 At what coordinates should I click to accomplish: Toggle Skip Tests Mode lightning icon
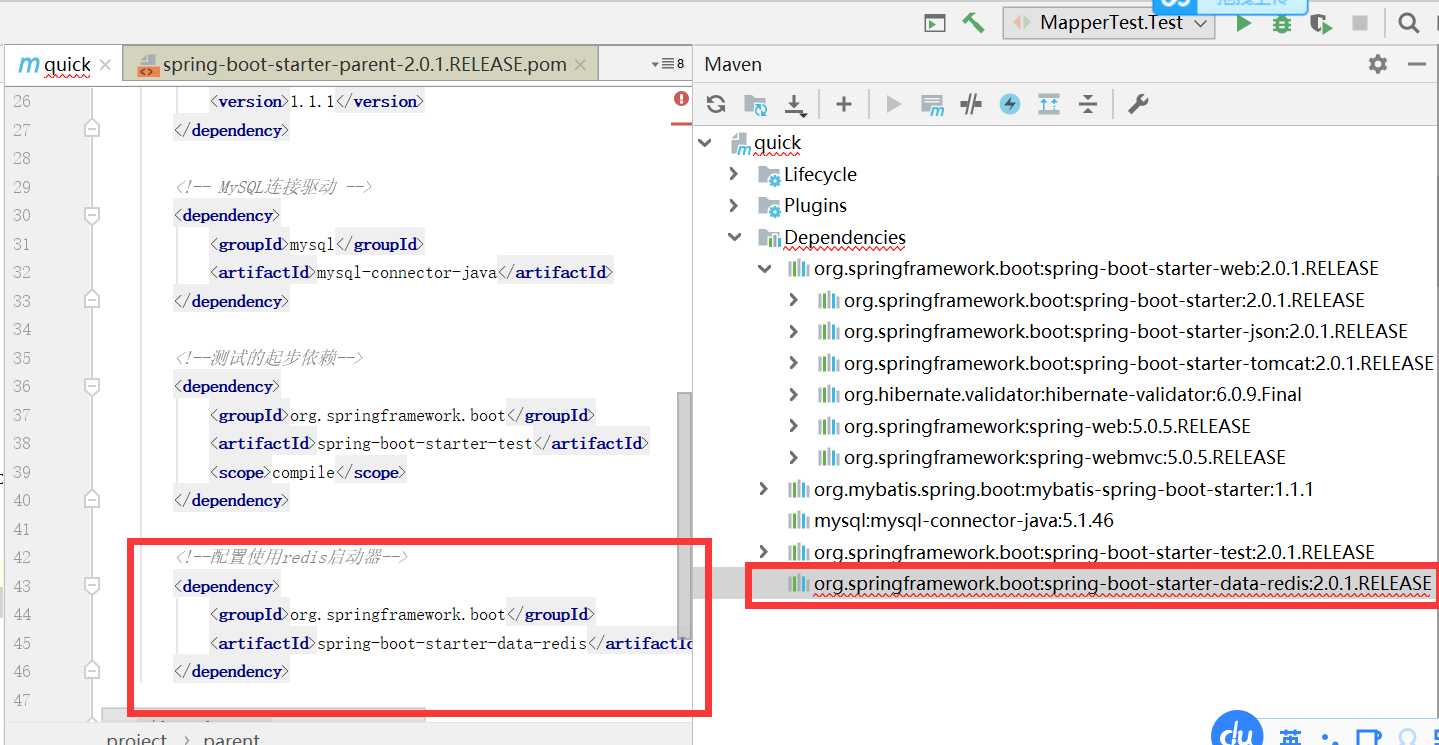coord(1010,104)
